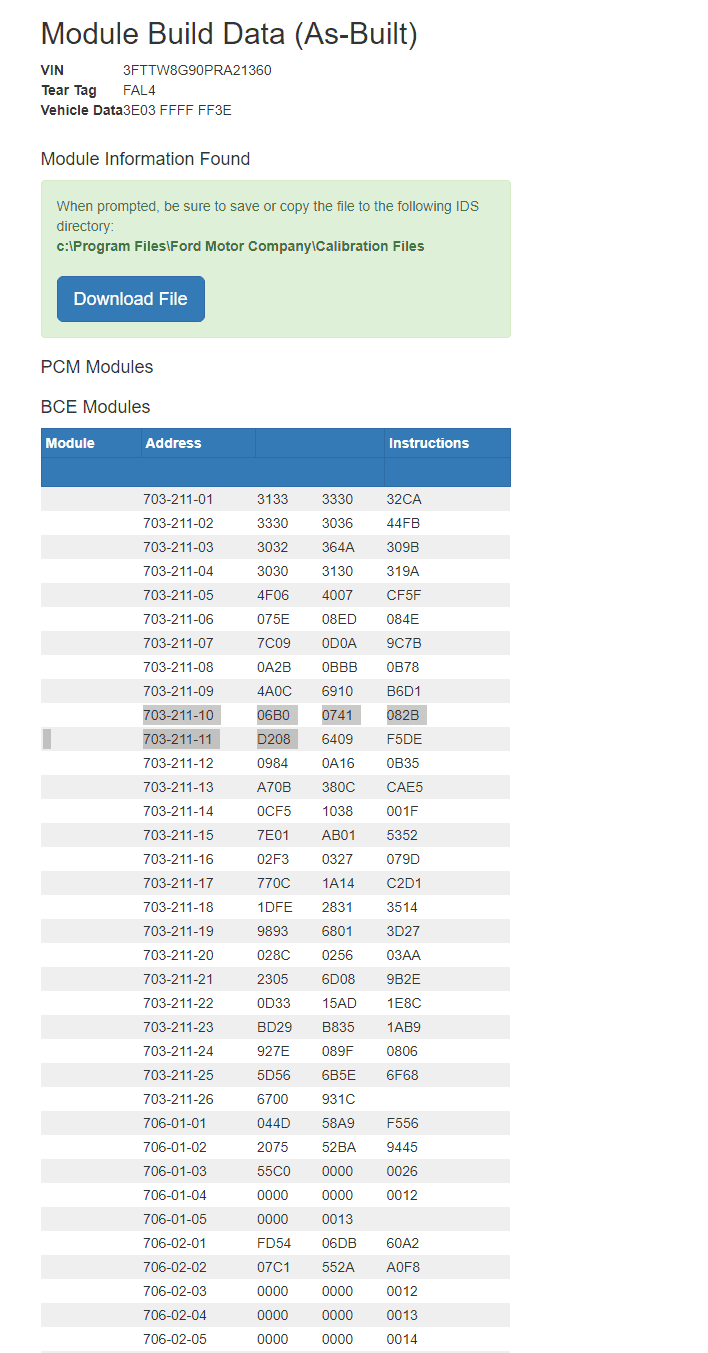Click the value F556 in row 706-01-01
The image size is (708, 1353).
point(403,1123)
